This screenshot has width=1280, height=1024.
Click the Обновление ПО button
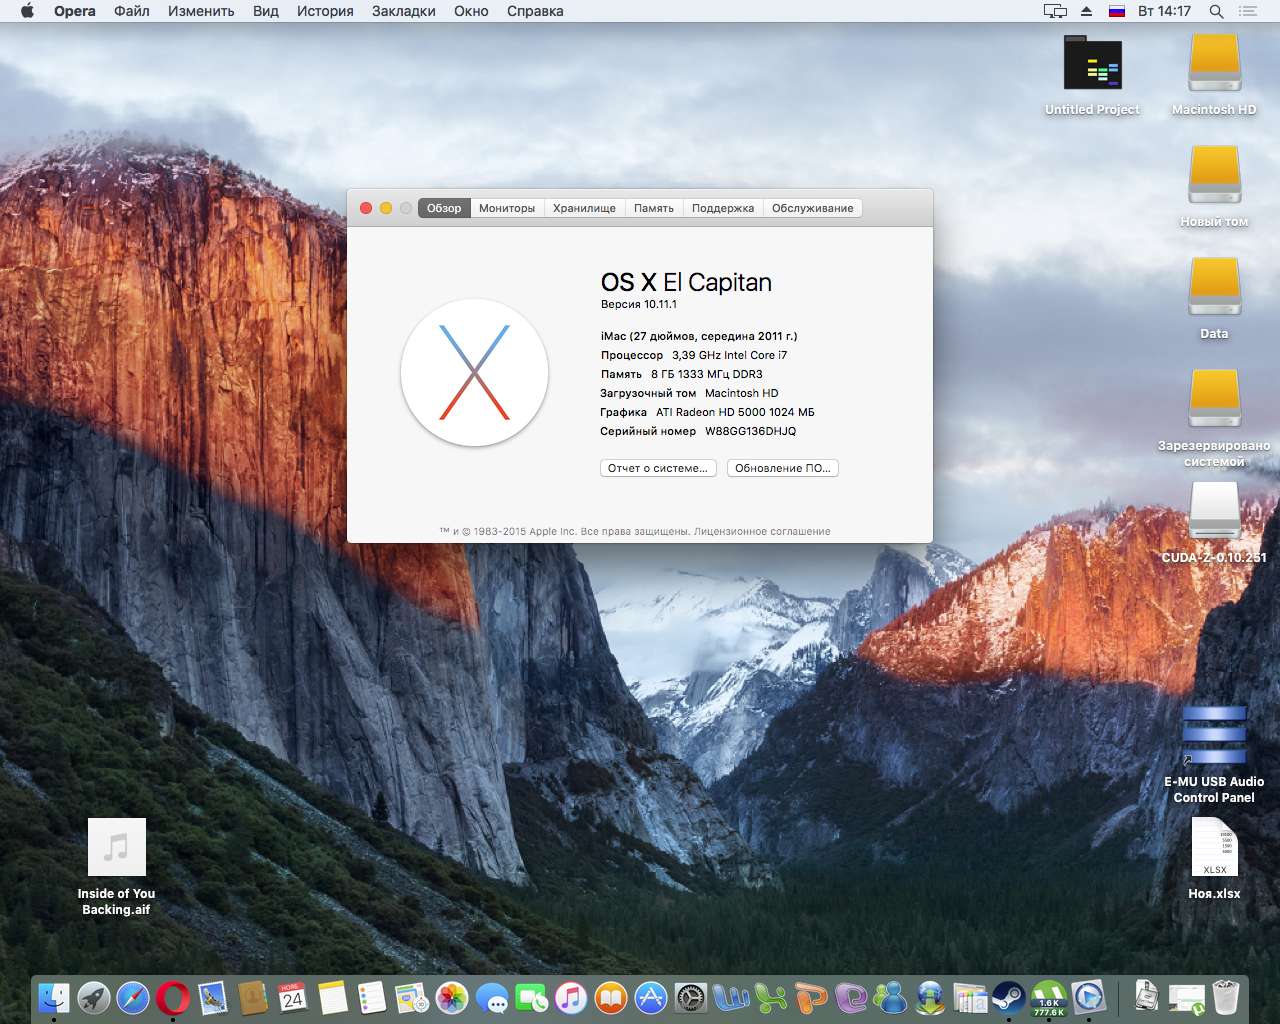[x=782, y=468]
